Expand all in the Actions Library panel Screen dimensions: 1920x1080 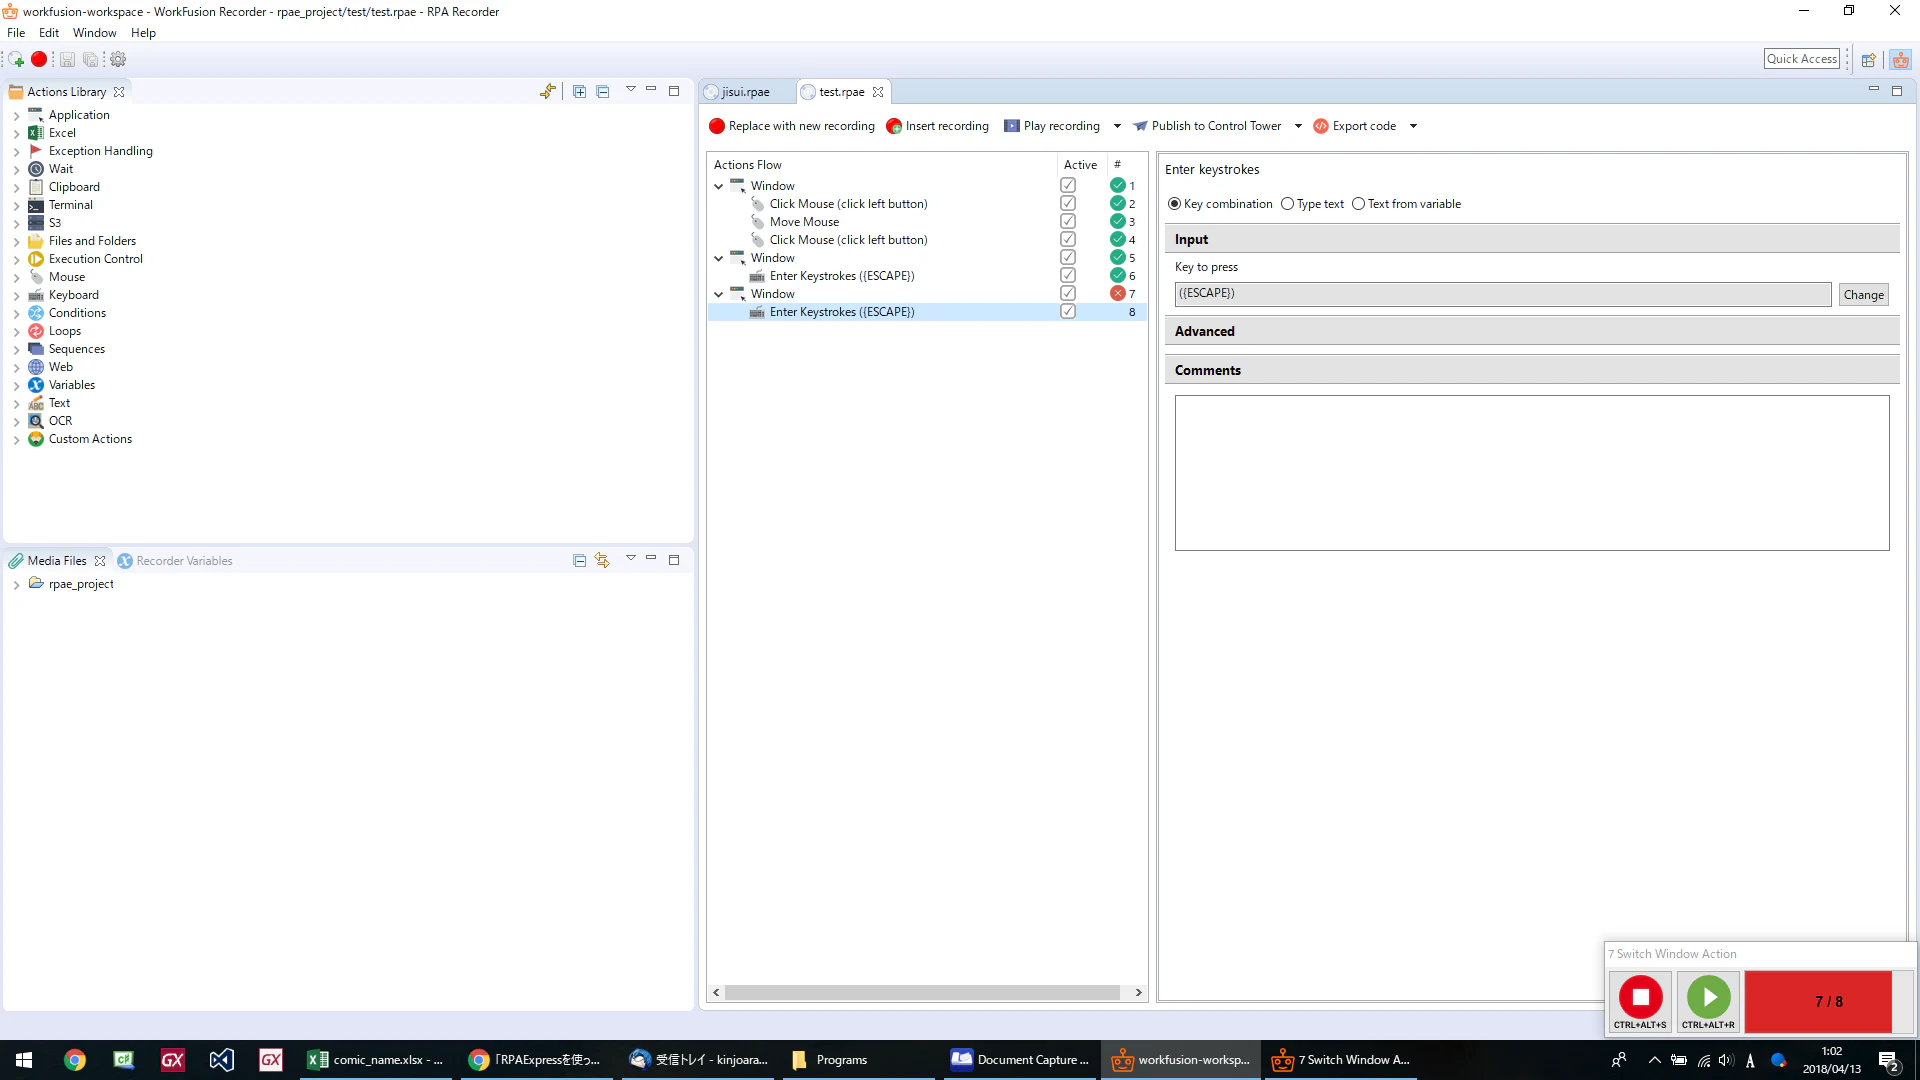point(579,91)
